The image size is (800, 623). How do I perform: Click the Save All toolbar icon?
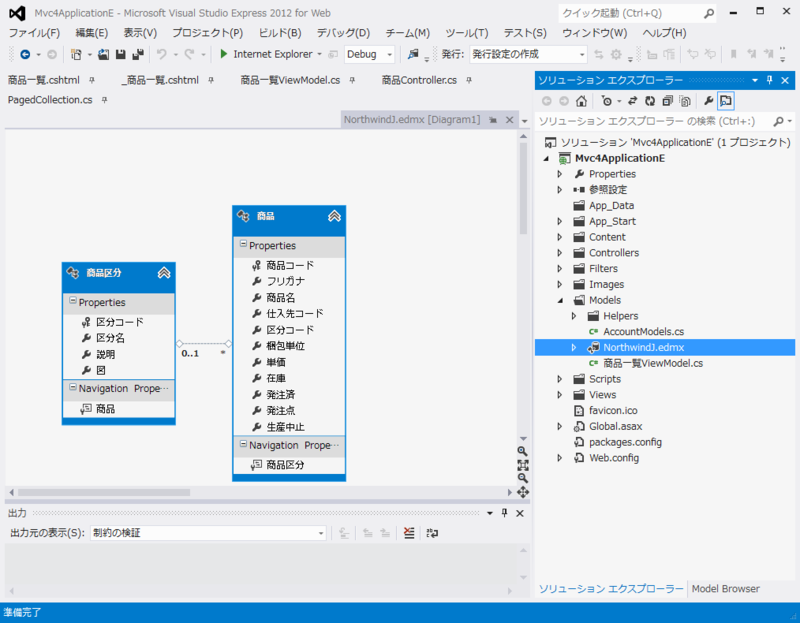[x=138, y=54]
